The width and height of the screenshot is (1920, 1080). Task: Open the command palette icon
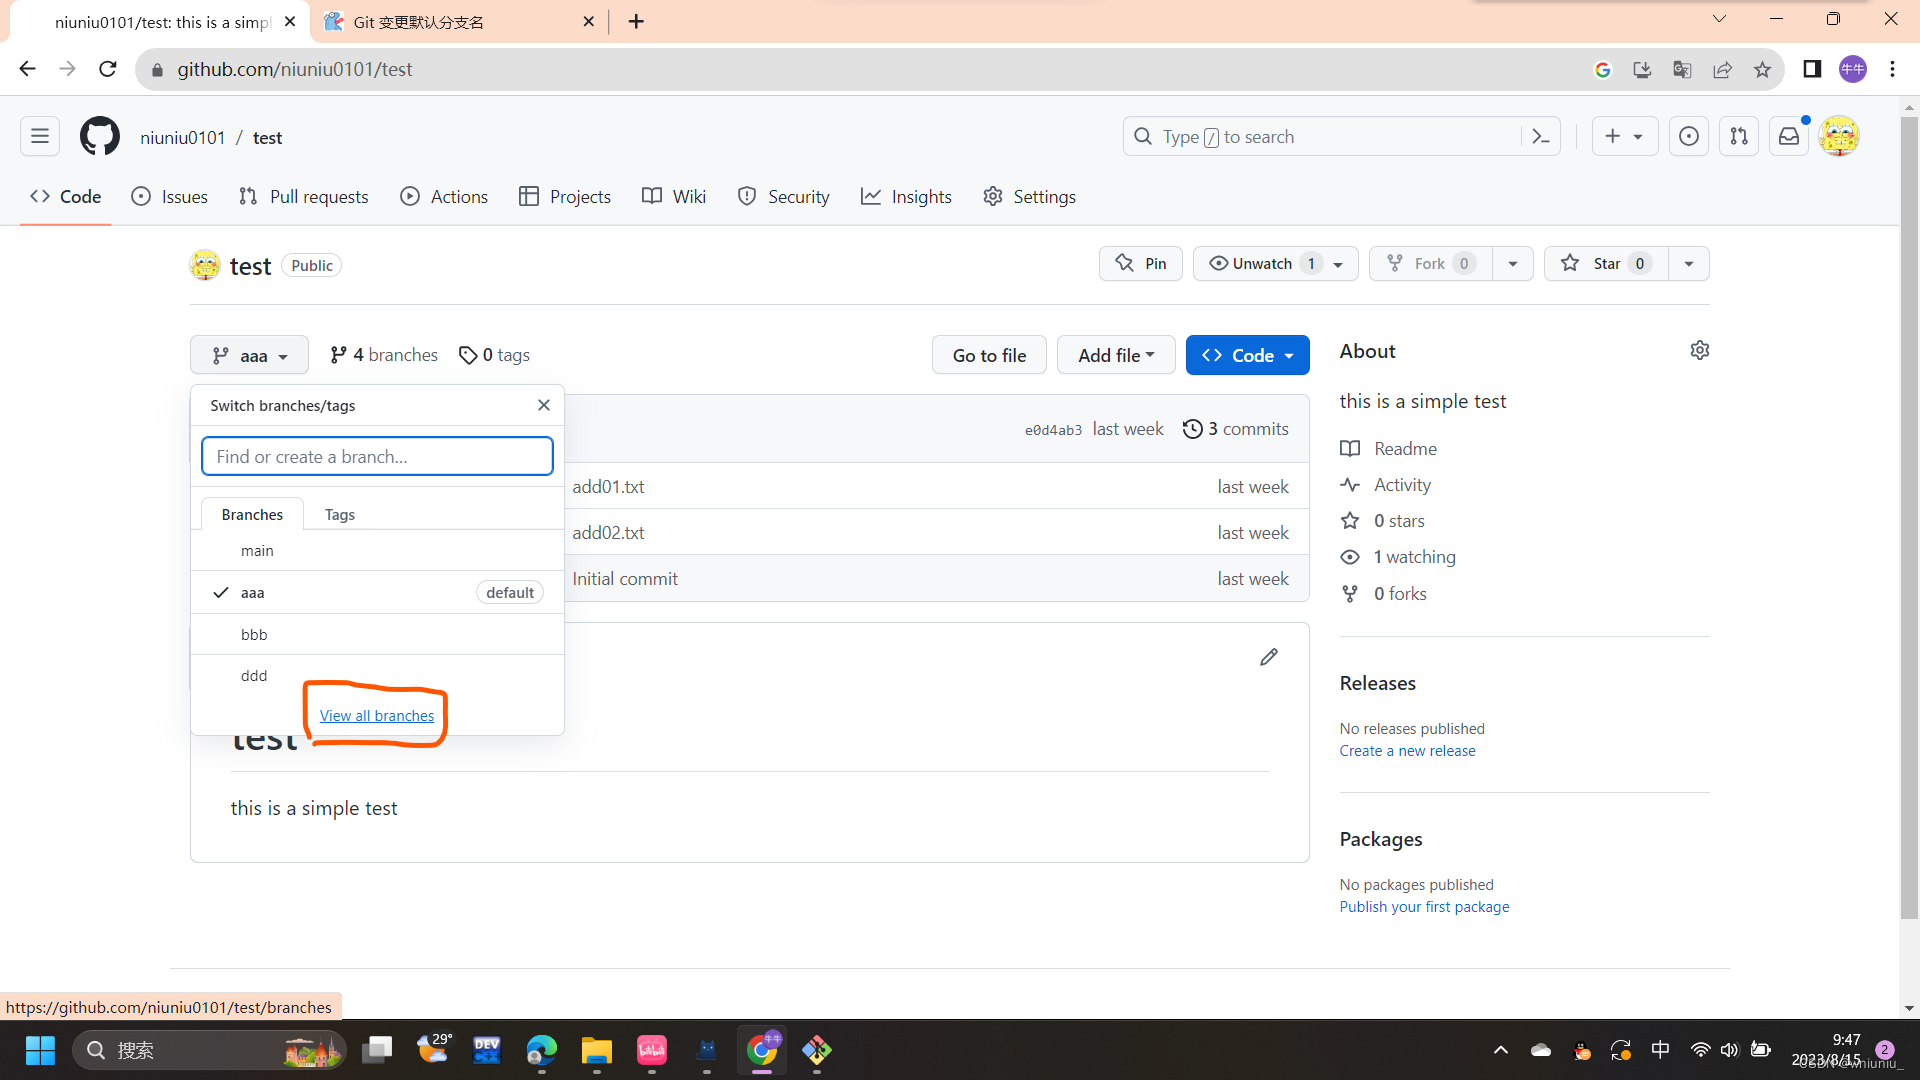coord(1540,137)
